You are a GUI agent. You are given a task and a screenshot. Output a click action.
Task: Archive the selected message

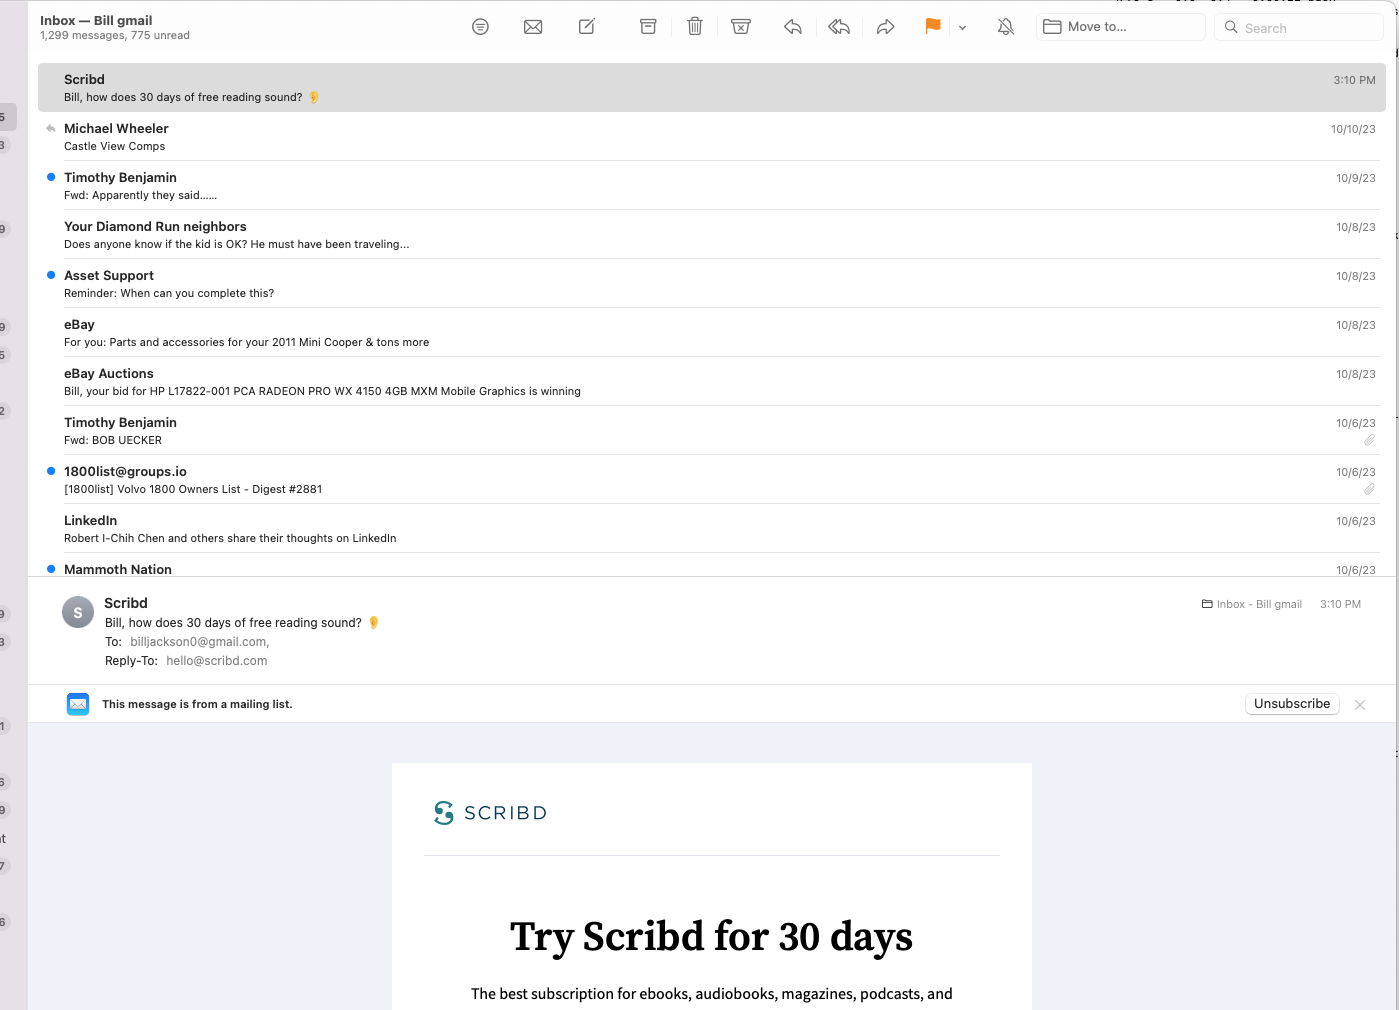click(x=648, y=27)
